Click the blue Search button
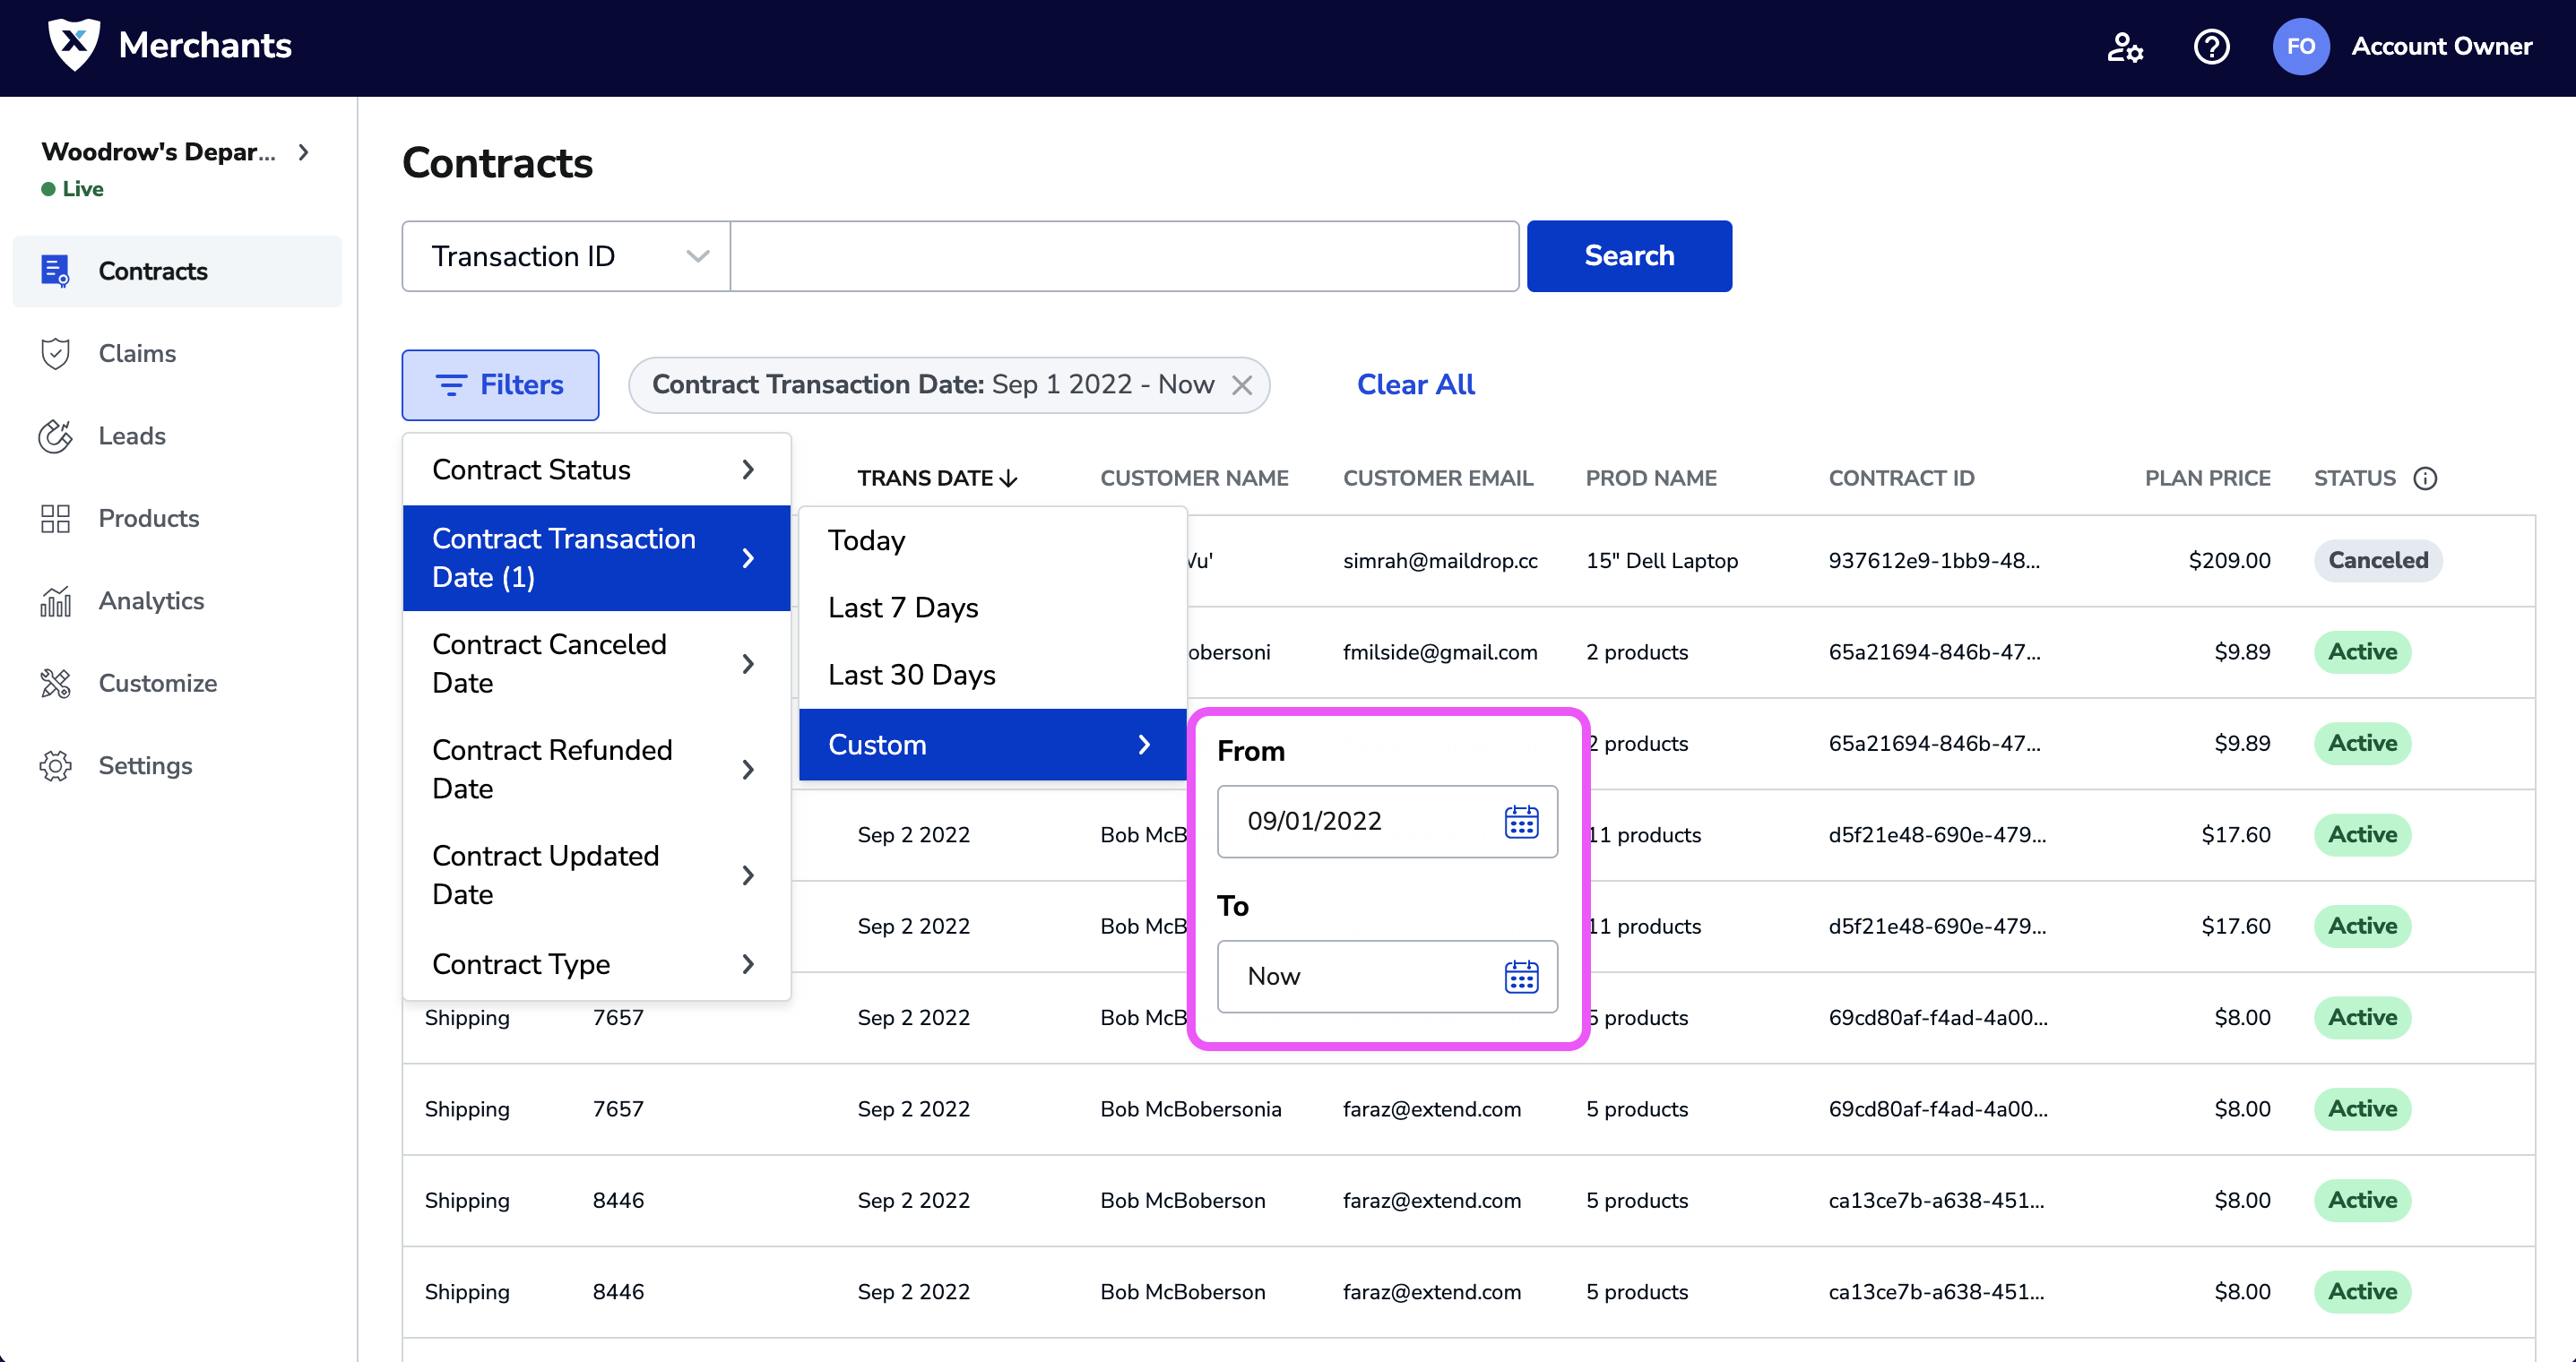The image size is (2576, 1362). click(x=1628, y=256)
